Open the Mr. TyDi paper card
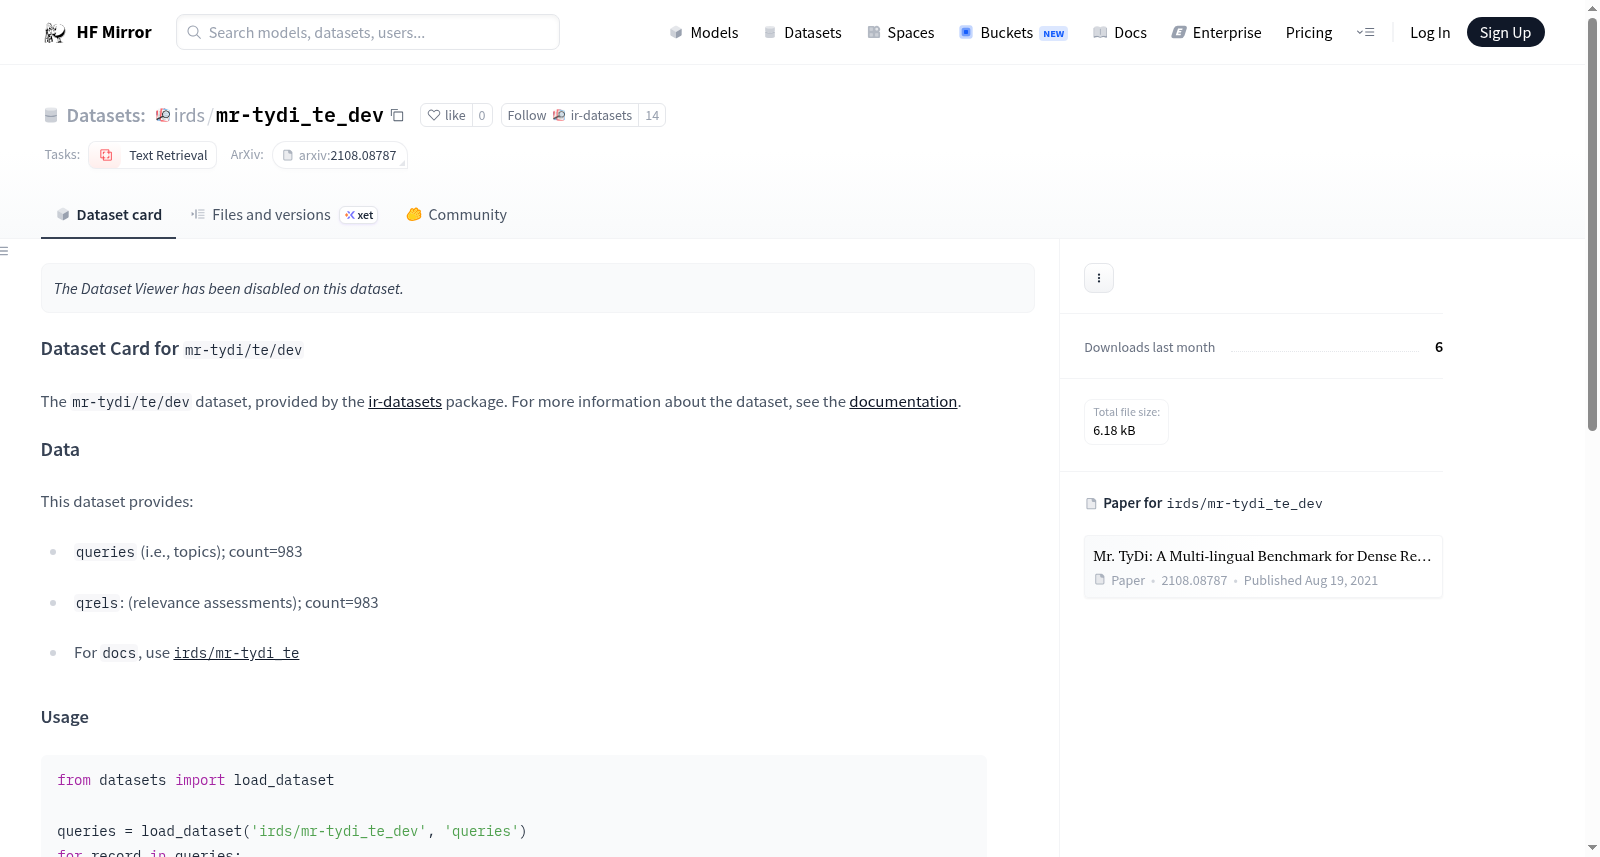The width and height of the screenshot is (1600, 857). 1263,567
